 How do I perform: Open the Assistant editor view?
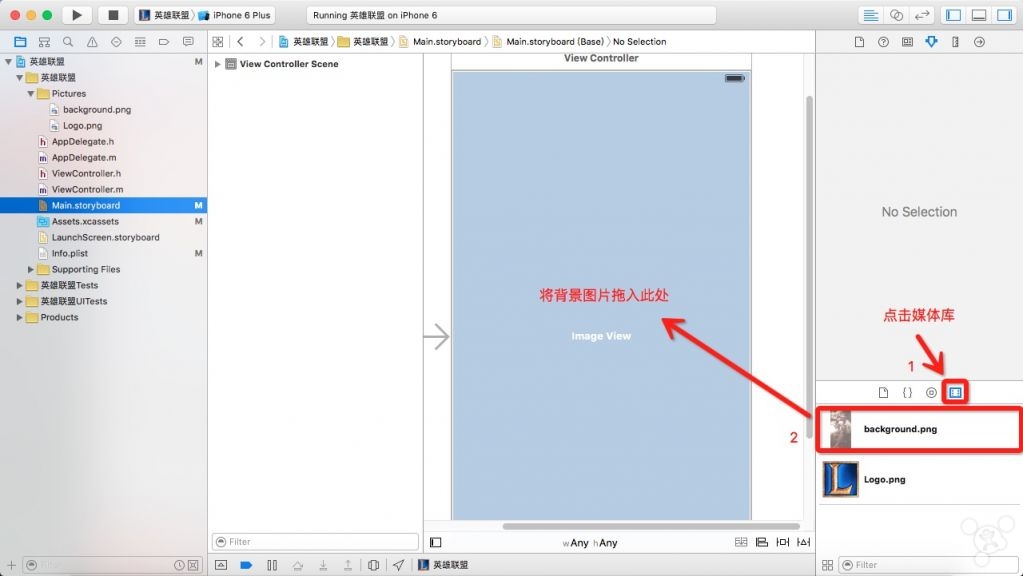pos(896,15)
